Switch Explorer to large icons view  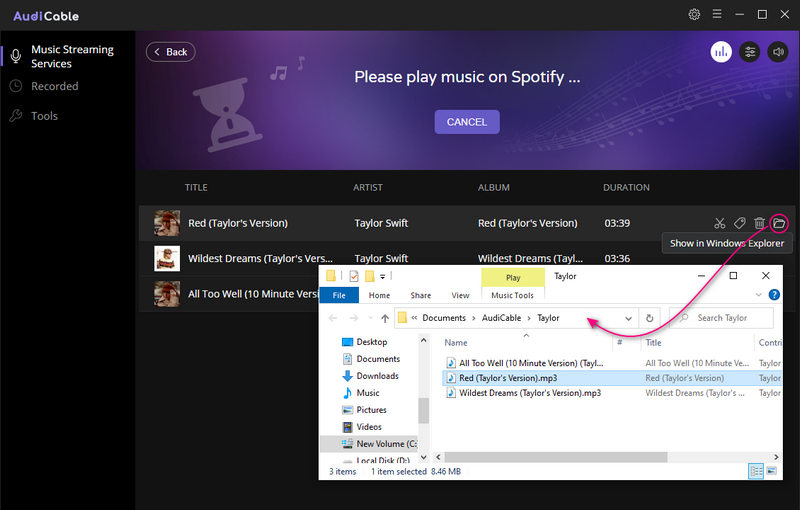(x=772, y=471)
